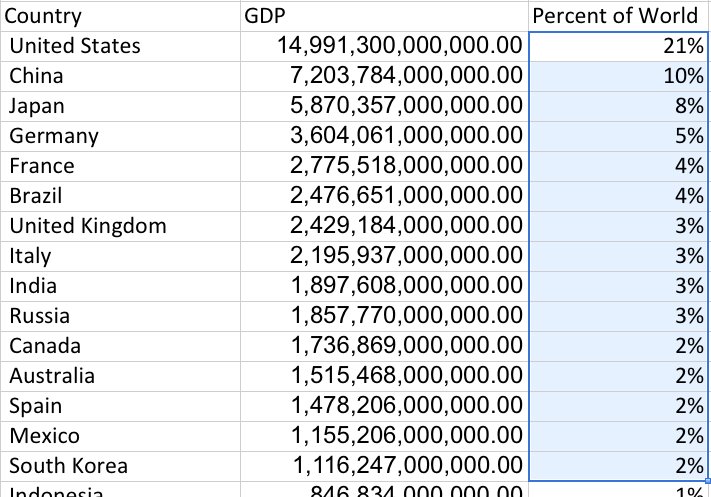Click the 4% cell in France row
Viewport: 711px width, 497px height.
coord(618,166)
